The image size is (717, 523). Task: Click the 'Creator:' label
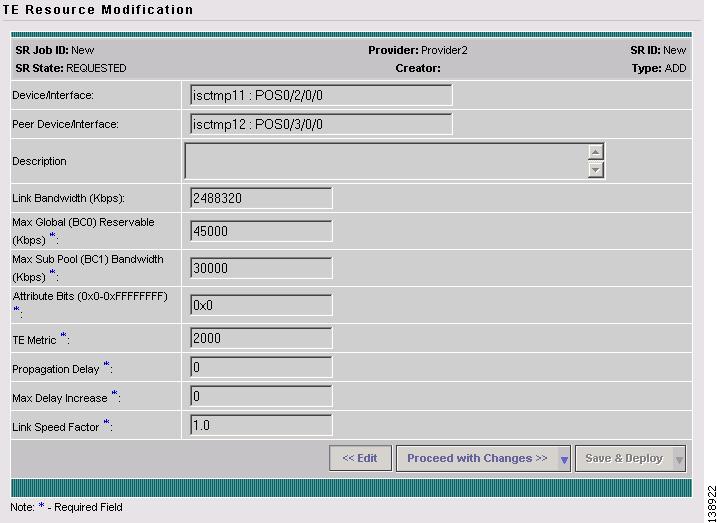coord(418,68)
